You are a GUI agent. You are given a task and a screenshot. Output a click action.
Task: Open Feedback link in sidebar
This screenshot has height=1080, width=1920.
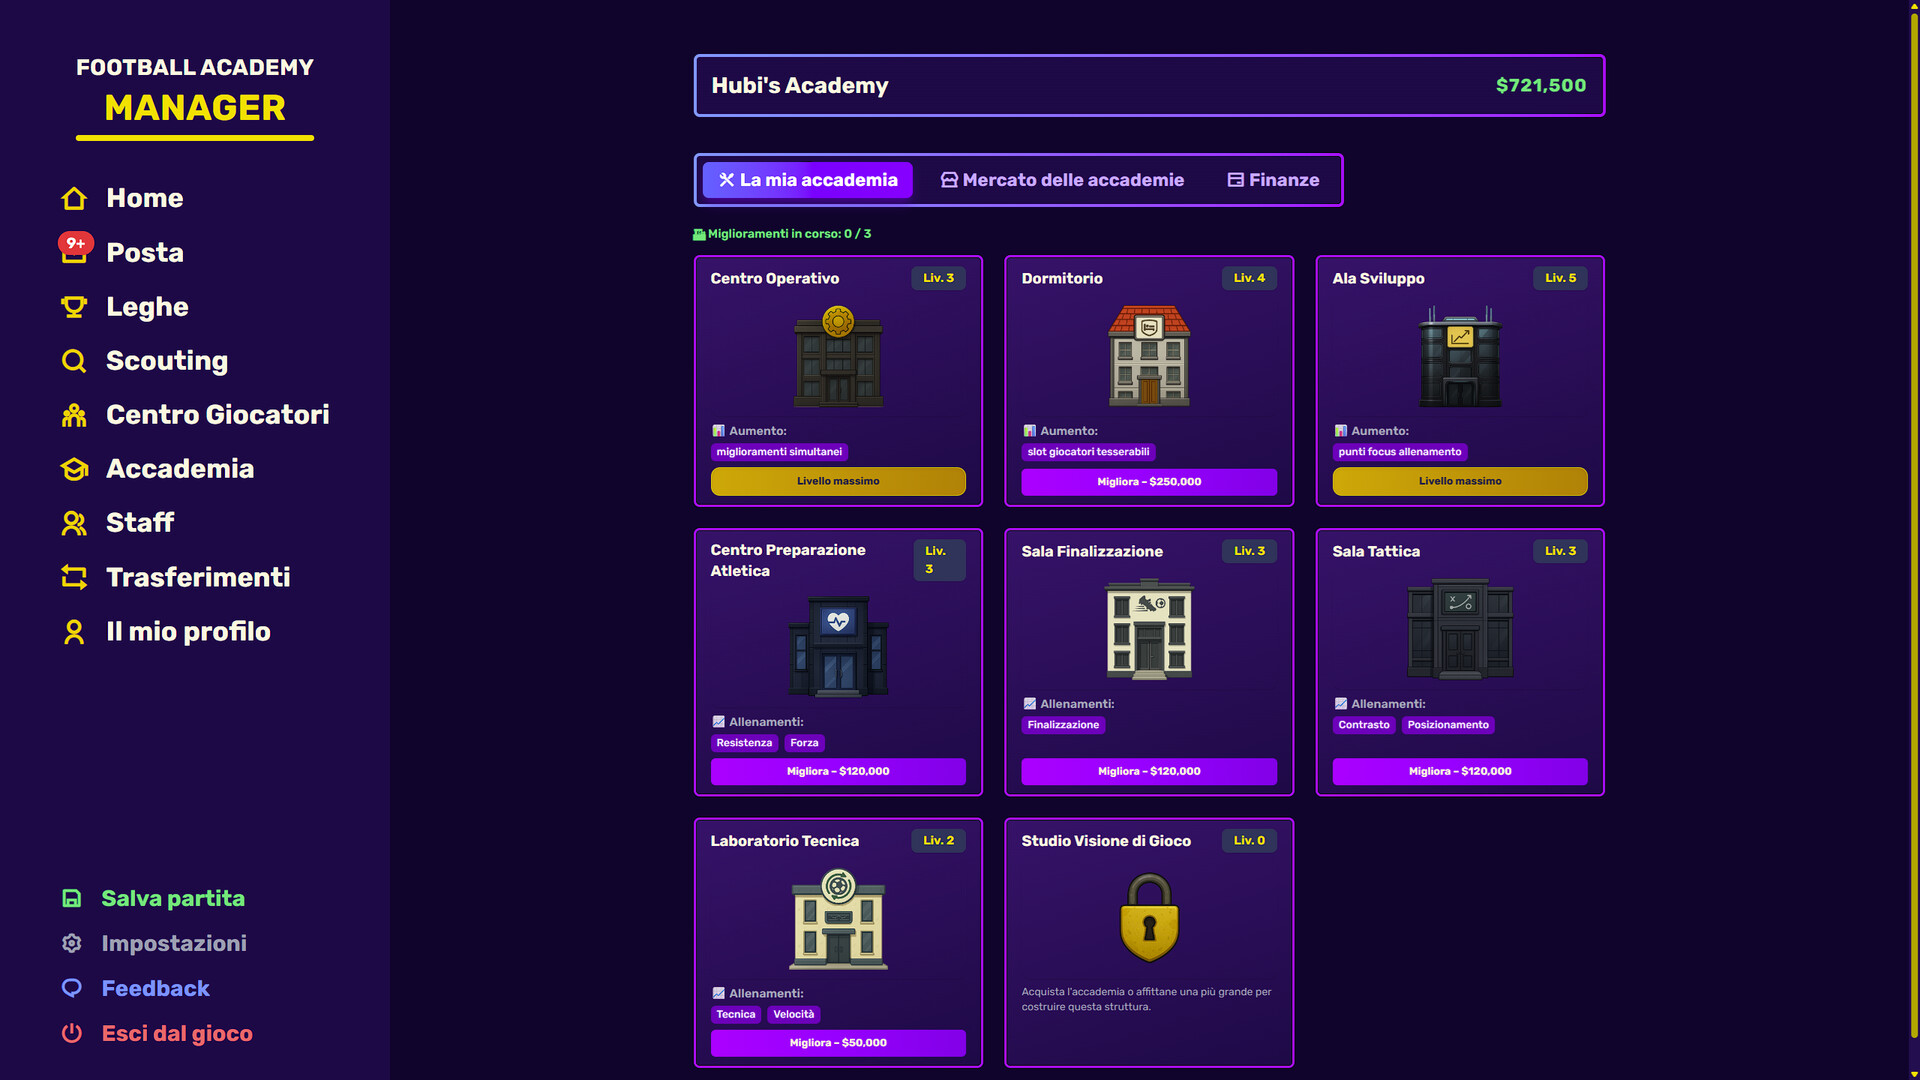point(155,988)
